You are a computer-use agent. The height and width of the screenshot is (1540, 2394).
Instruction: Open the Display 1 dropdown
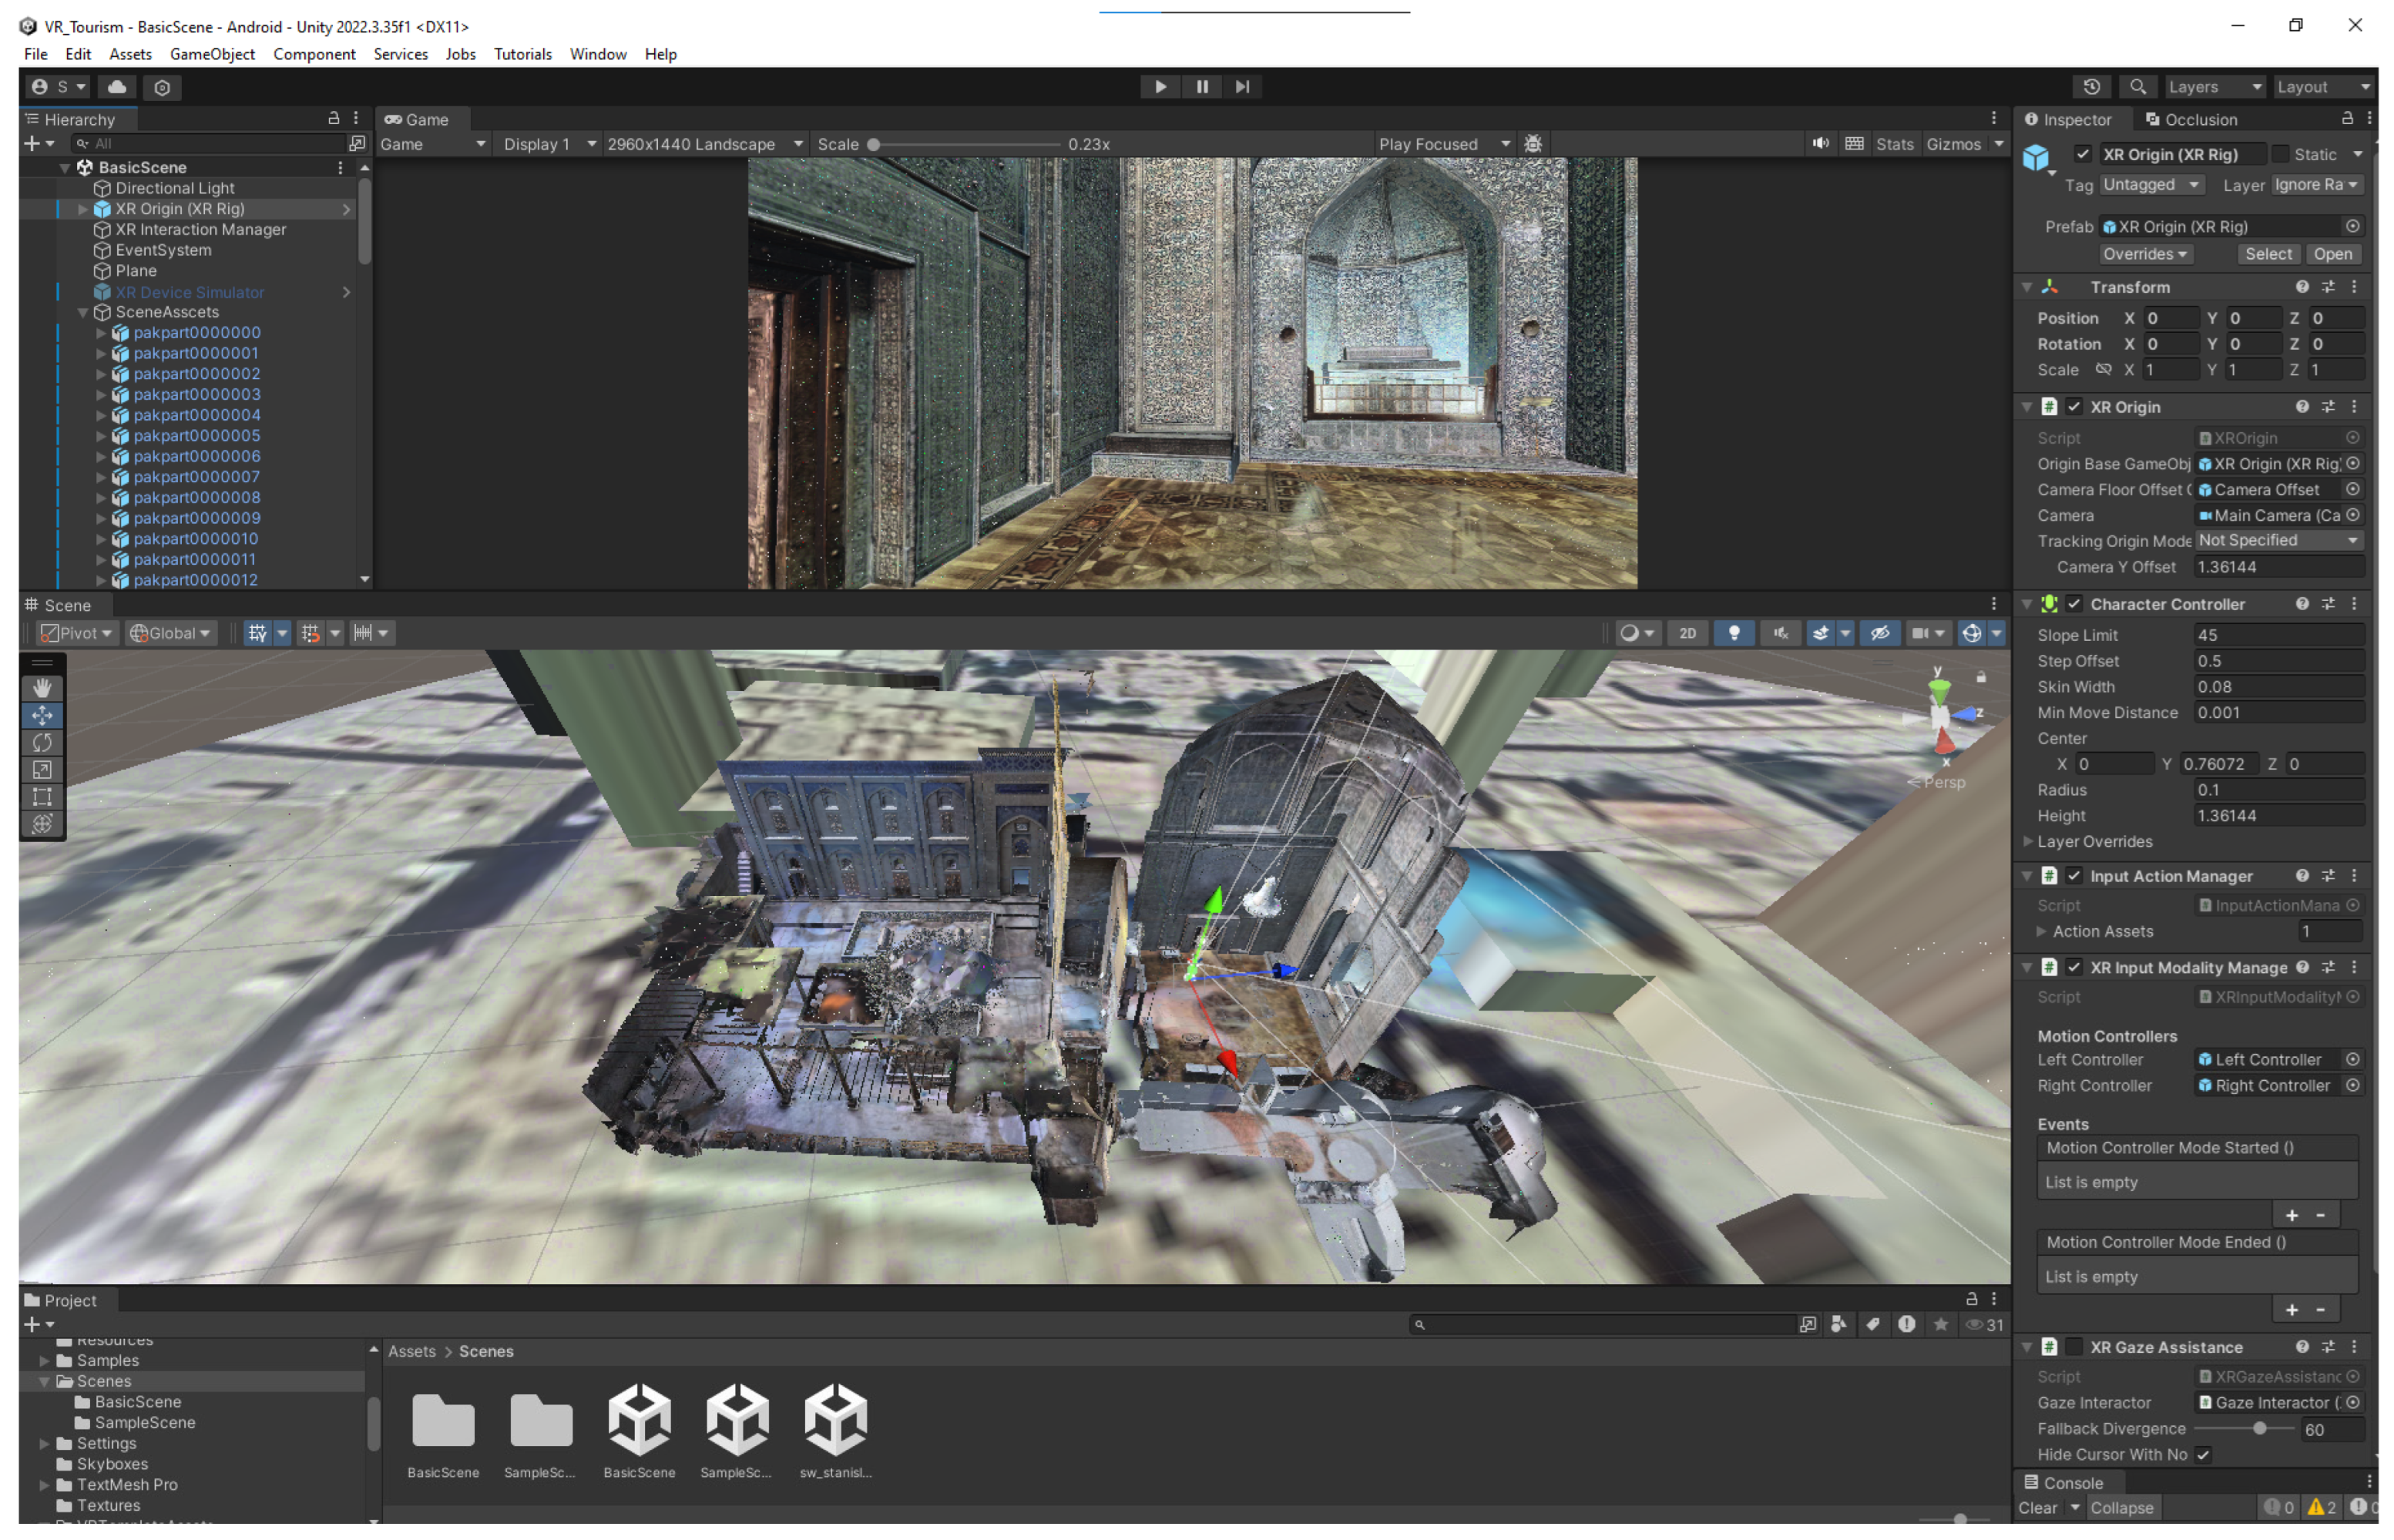549,144
